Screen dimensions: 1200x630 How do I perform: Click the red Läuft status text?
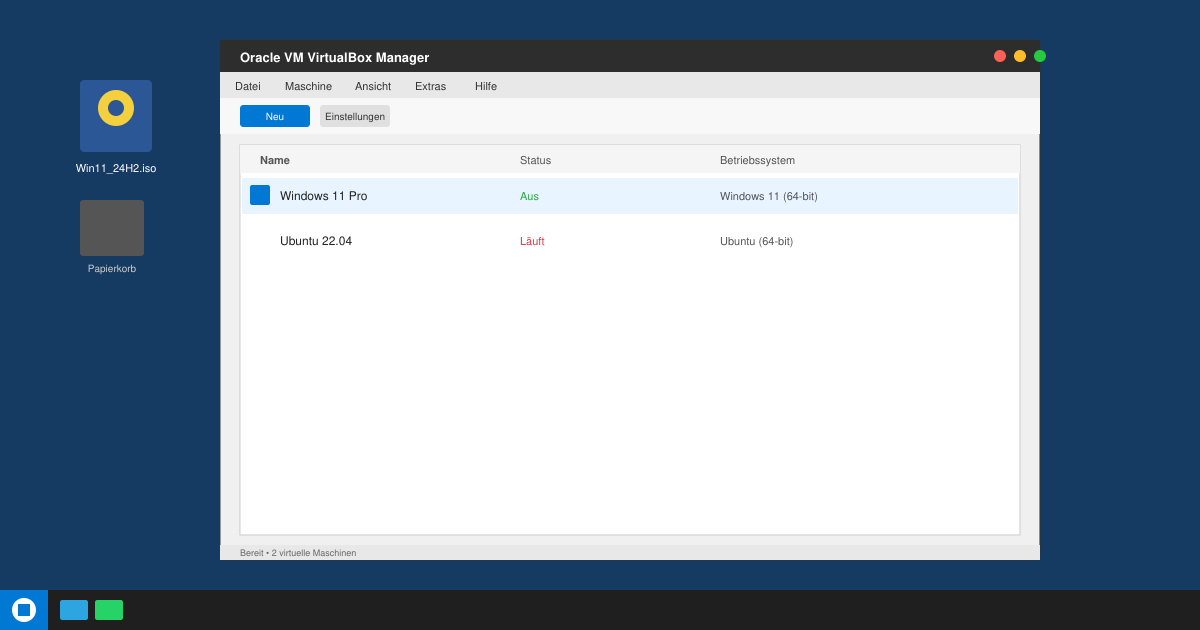[x=532, y=241]
